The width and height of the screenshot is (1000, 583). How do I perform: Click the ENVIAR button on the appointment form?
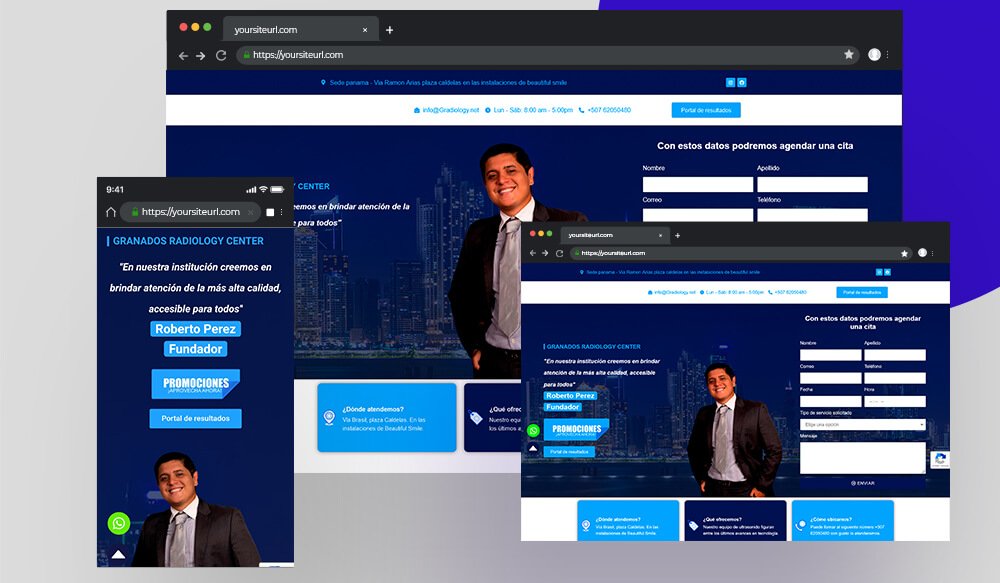pyautogui.click(x=862, y=483)
